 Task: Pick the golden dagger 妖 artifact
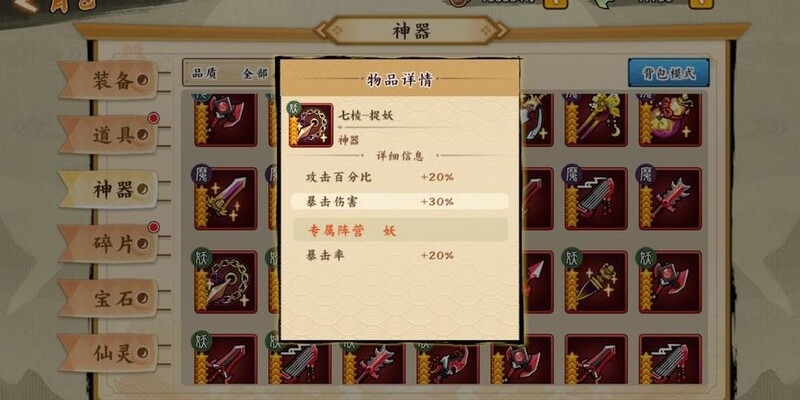(595, 281)
